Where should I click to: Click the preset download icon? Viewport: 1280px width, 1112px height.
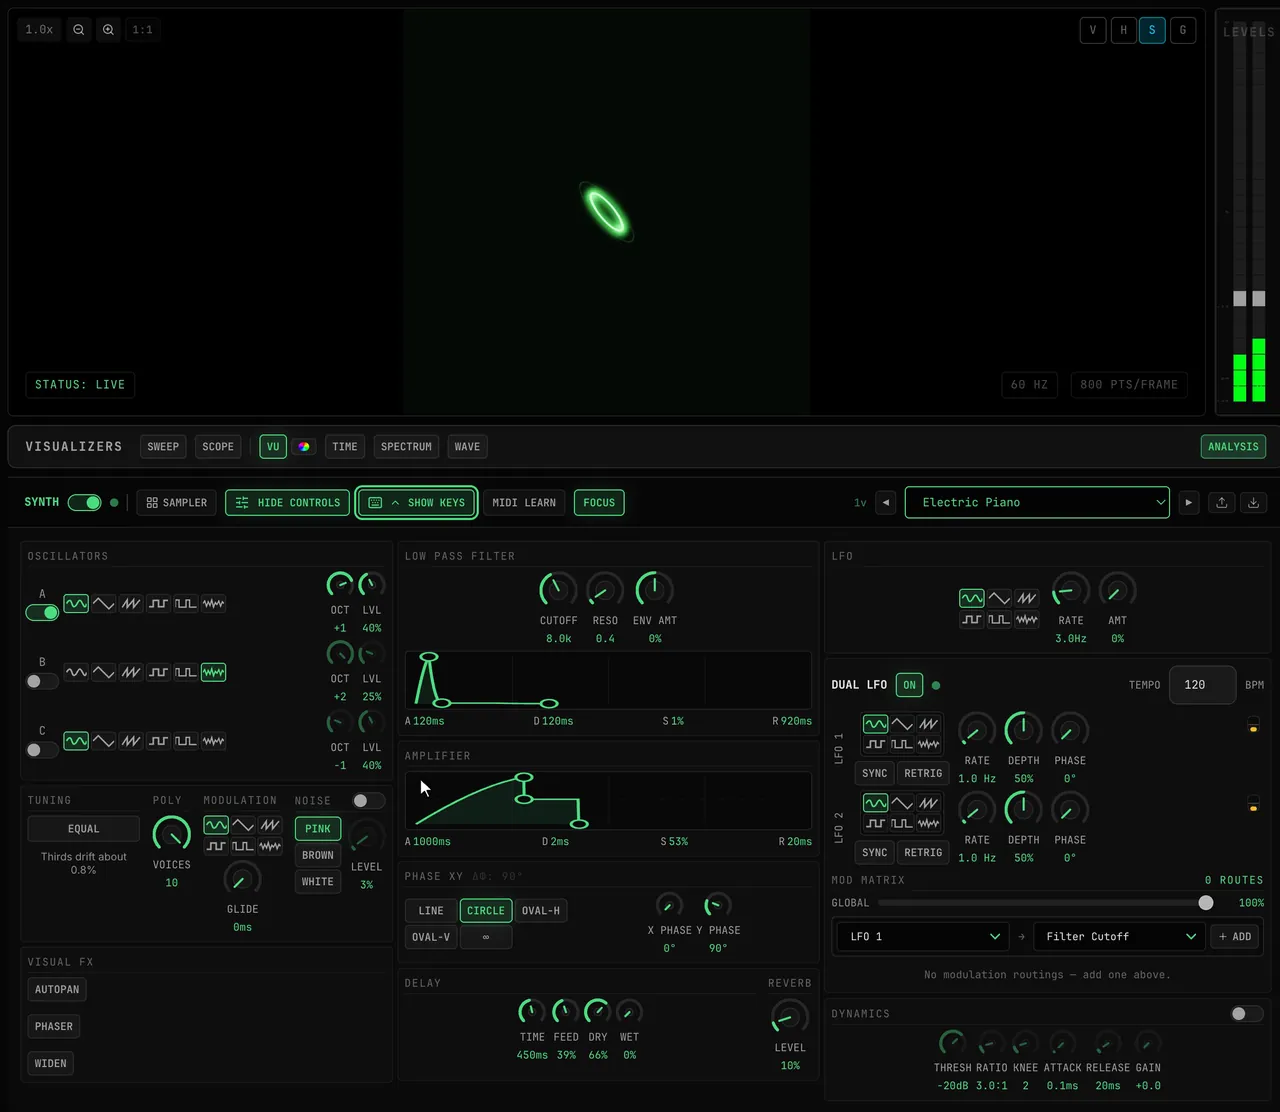tap(1253, 503)
